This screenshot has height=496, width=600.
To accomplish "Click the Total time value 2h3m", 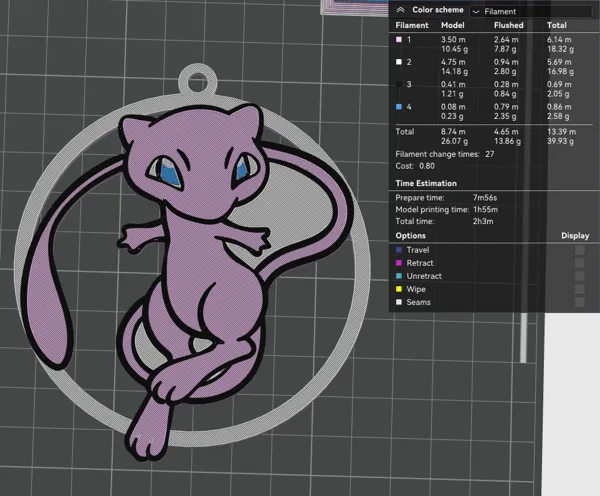I will pyautogui.click(x=483, y=221).
